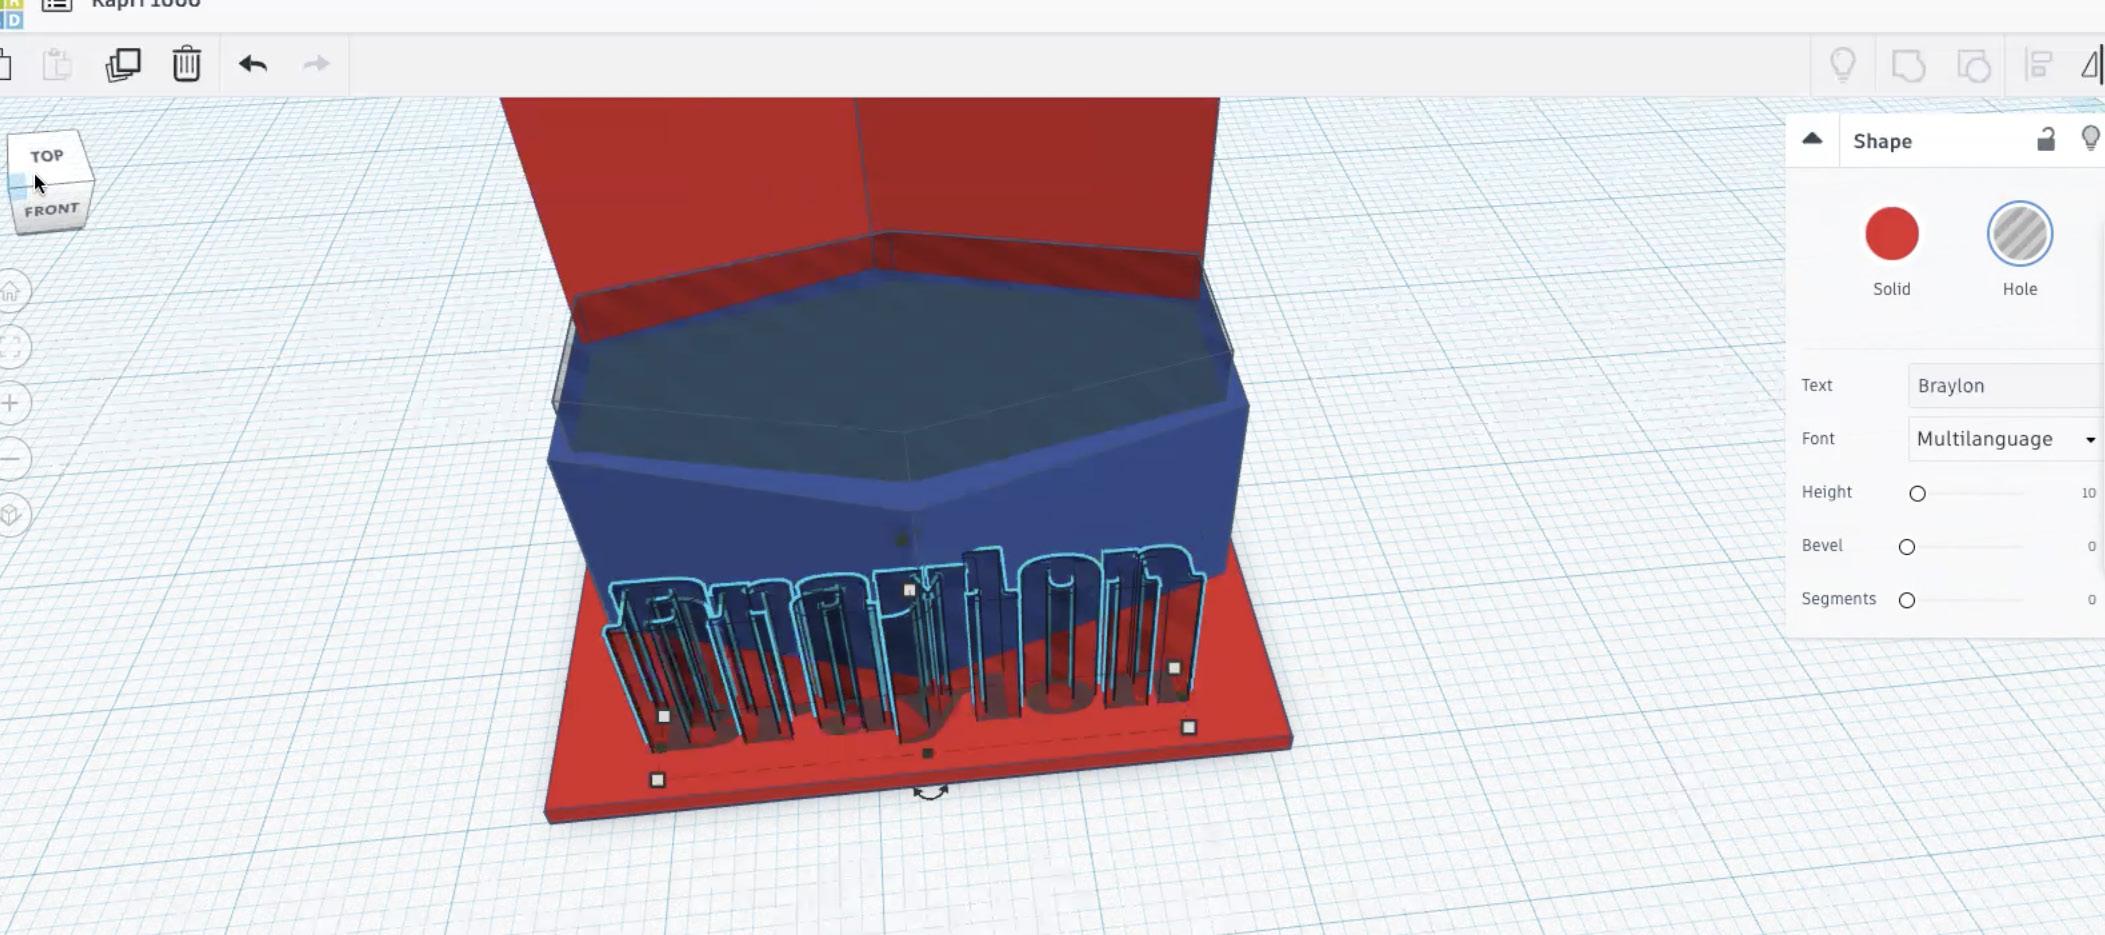Zoom out with the minus button

pyautogui.click(x=12, y=459)
